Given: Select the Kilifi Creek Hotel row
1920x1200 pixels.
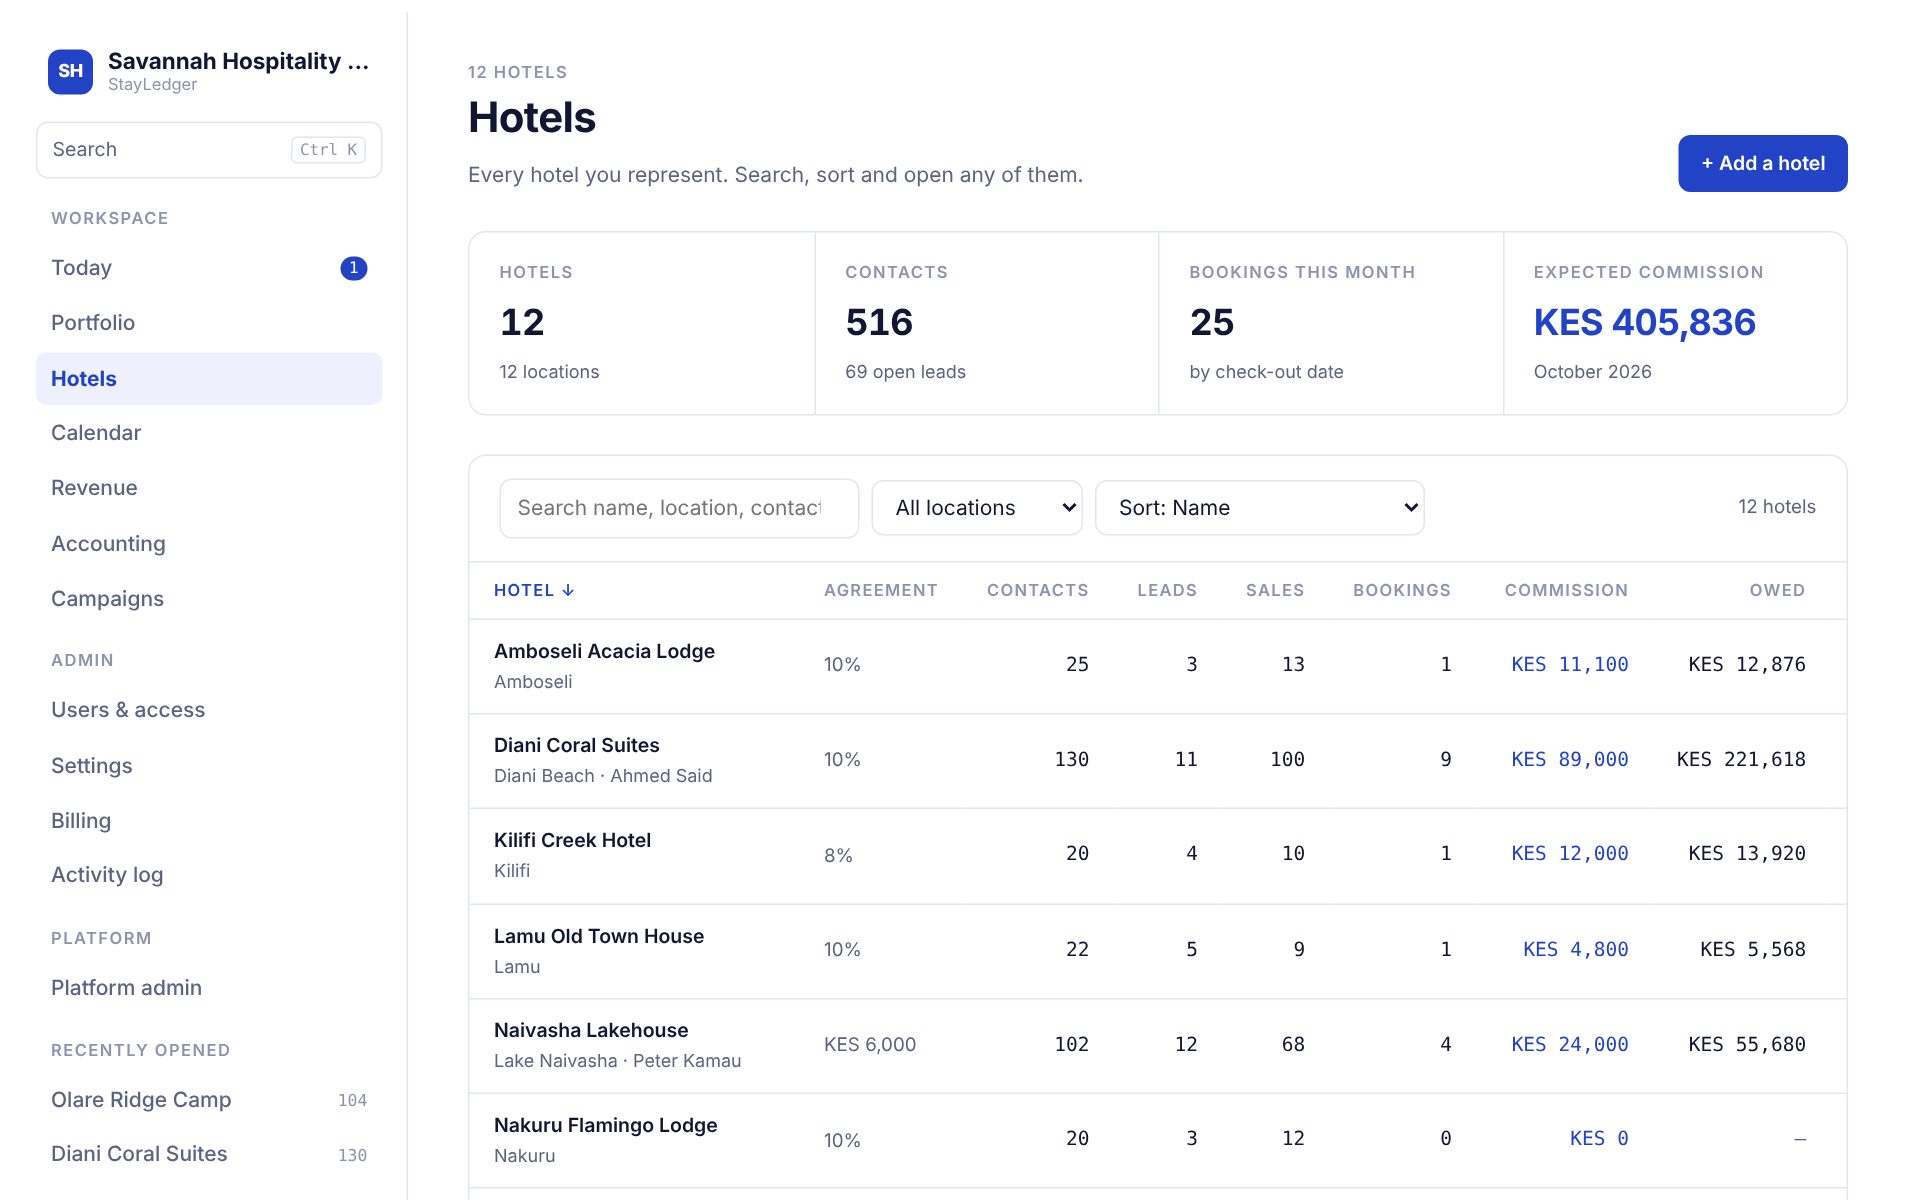Looking at the screenshot, I should (x=1157, y=856).
